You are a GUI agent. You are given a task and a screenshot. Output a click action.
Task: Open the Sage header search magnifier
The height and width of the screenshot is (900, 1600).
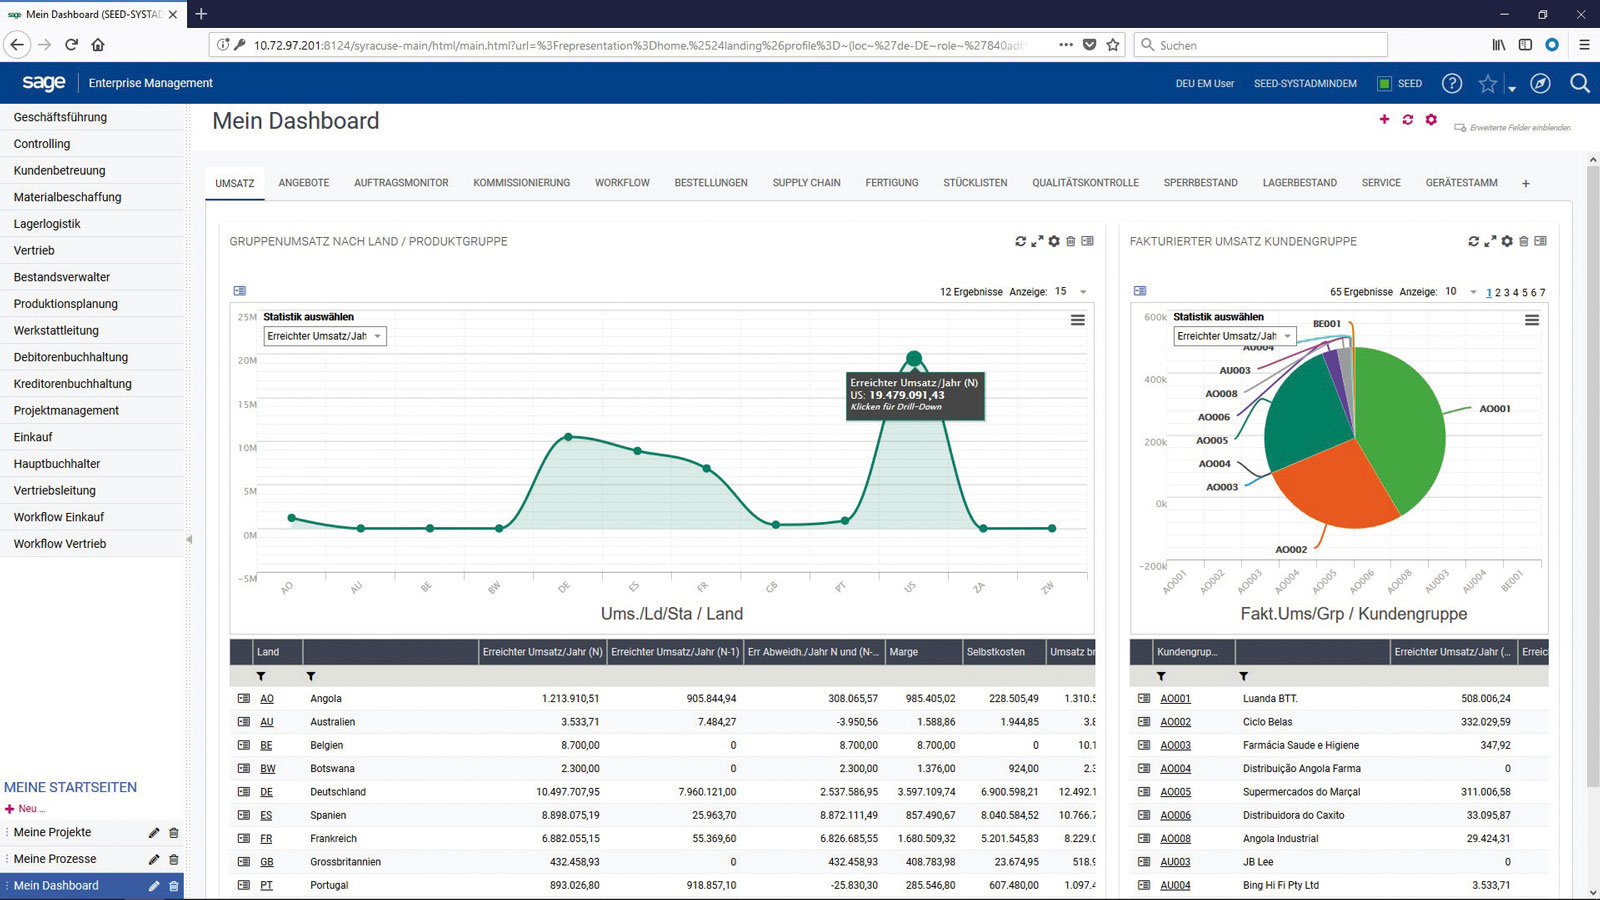pos(1580,83)
